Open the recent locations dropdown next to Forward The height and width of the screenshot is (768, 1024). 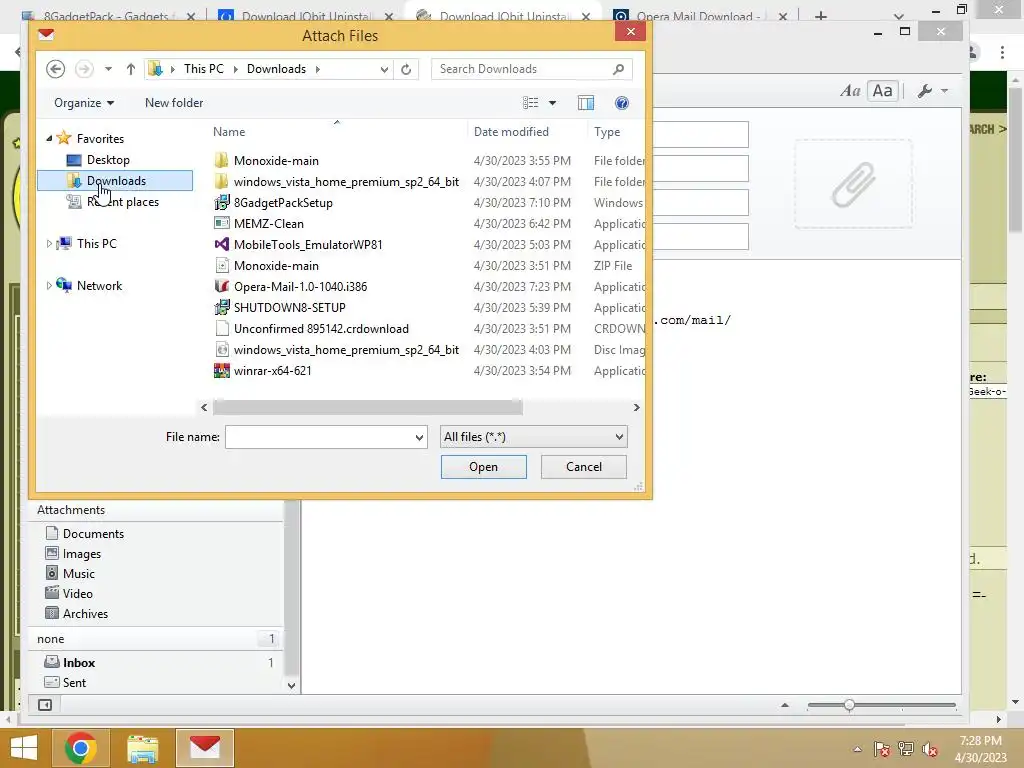coord(108,69)
